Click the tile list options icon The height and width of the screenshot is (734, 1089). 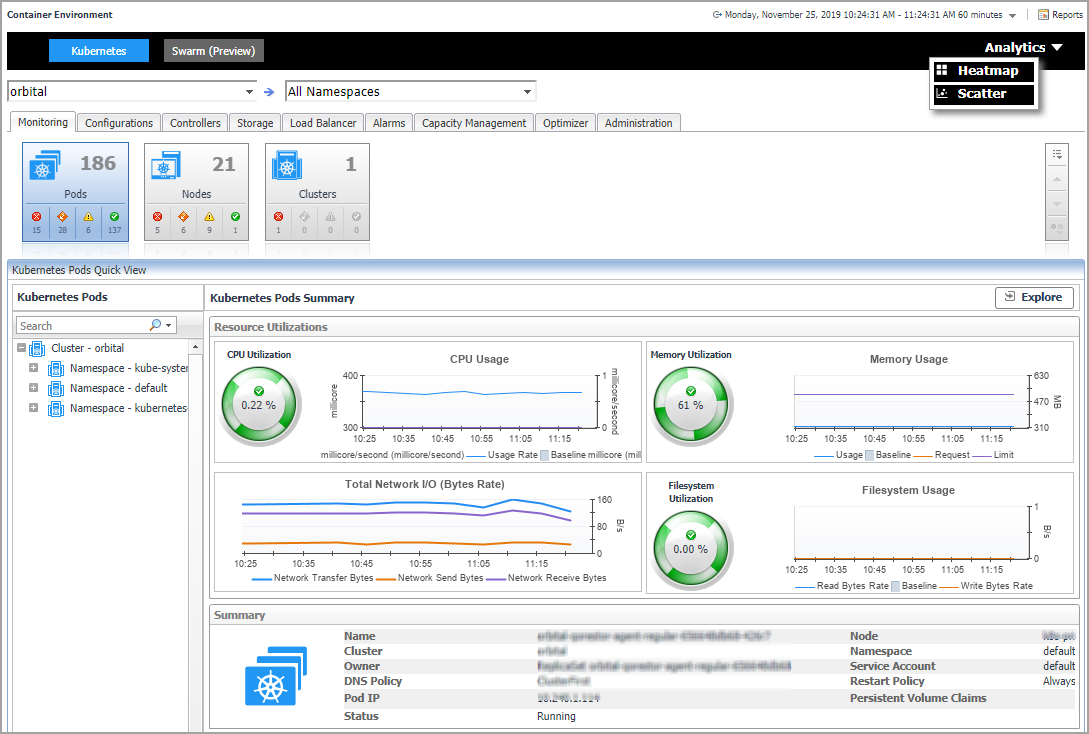1056,154
